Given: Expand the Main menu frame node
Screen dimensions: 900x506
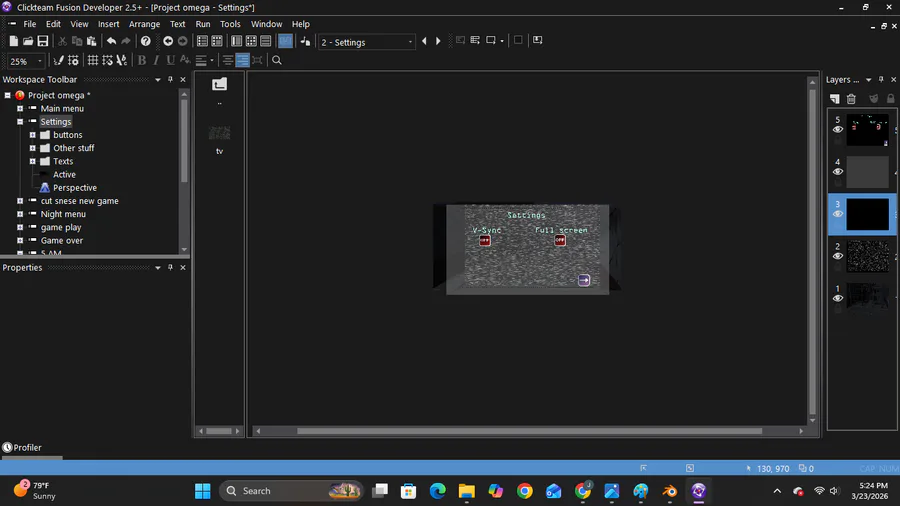Looking at the screenshot, I should [20, 108].
